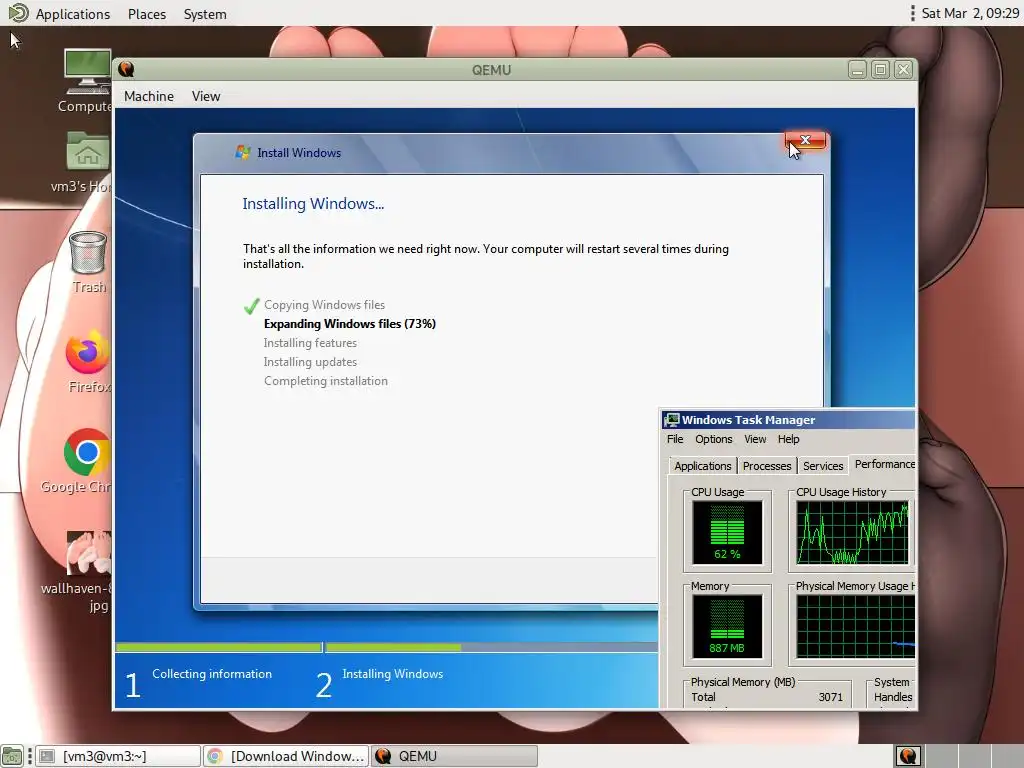Click the CPU Usage gauge
Viewport: 1024px width, 768px height.
[727, 532]
